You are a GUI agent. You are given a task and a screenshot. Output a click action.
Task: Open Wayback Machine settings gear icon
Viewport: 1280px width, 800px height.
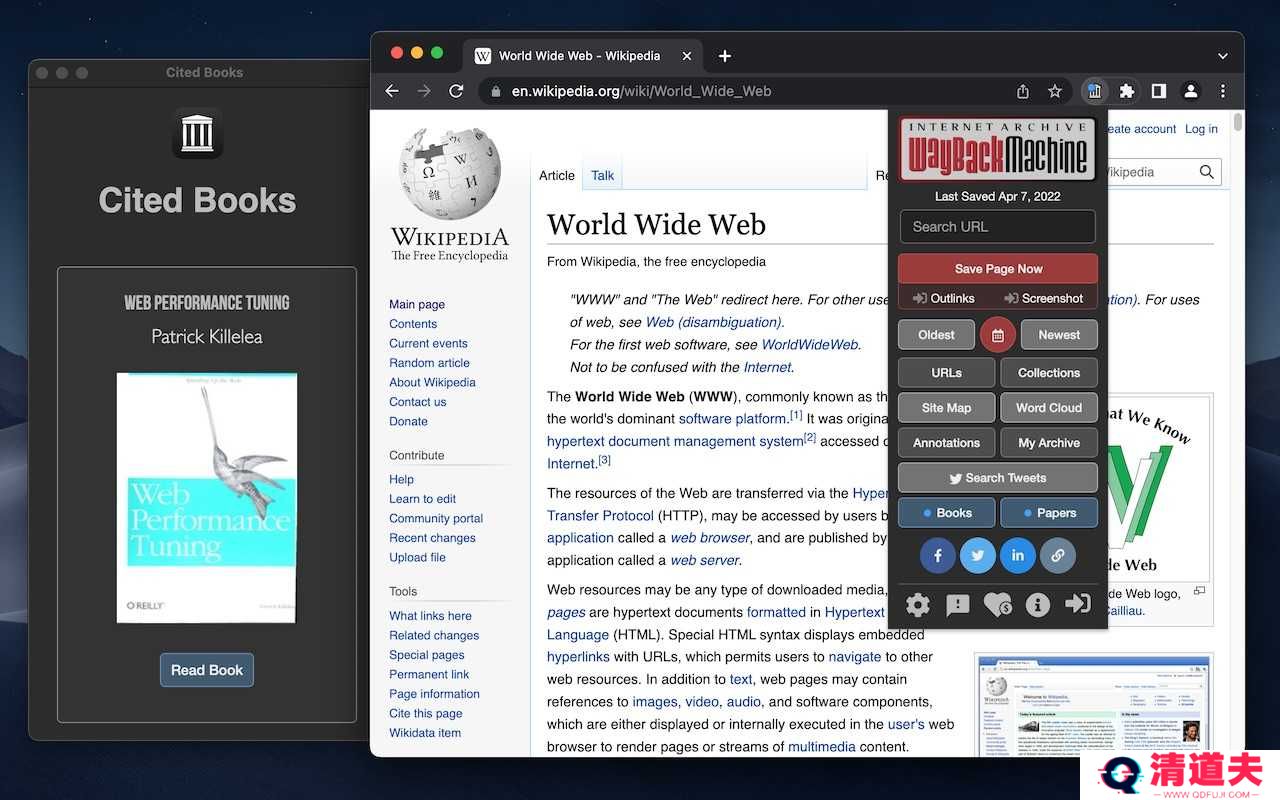918,604
